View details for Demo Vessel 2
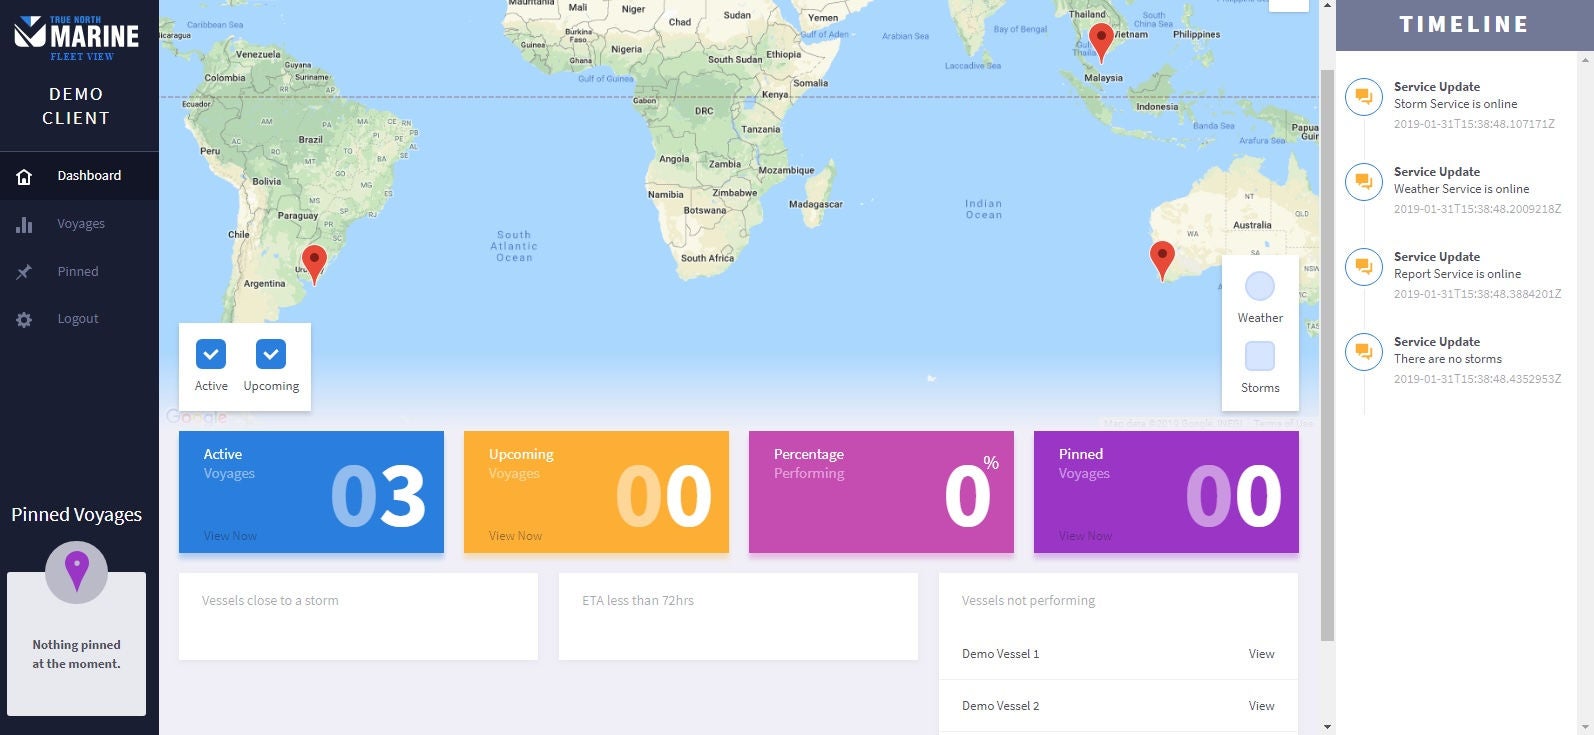 pos(1261,706)
